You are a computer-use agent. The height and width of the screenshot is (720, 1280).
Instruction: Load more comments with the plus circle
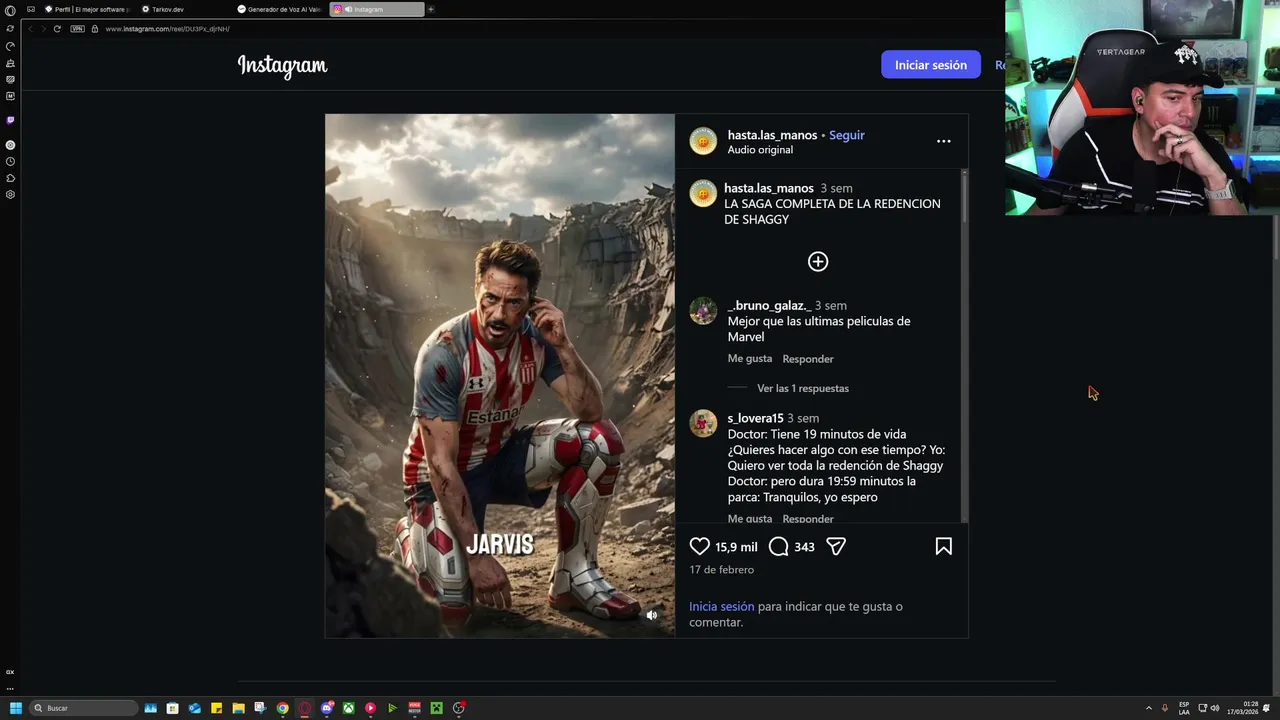(818, 261)
